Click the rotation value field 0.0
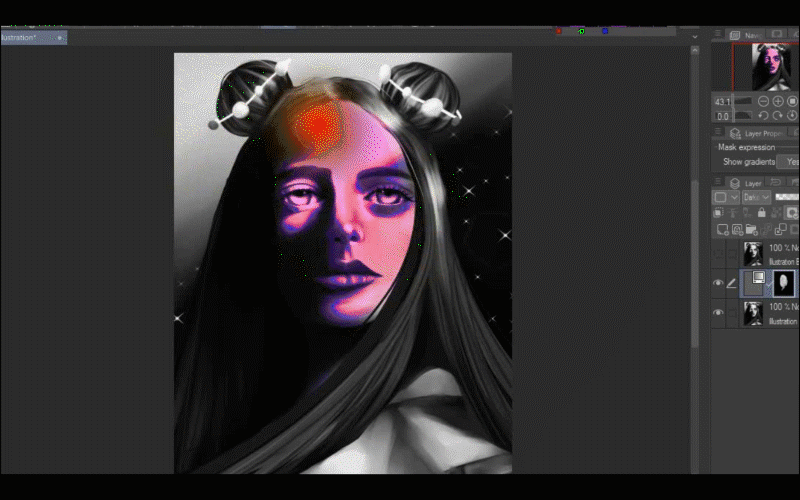The image size is (800, 500). point(722,116)
